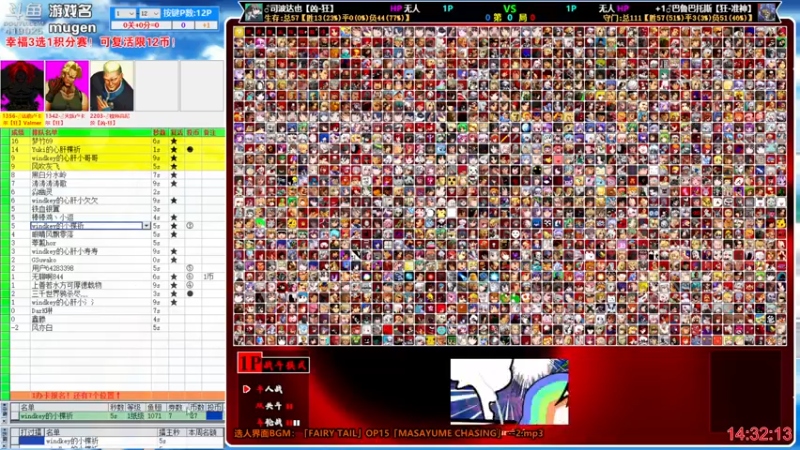Click the circled number in 用户64283398 row
Image resolution: width=800 pixels, height=450 pixels.
pyautogui.click(x=190, y=268)
